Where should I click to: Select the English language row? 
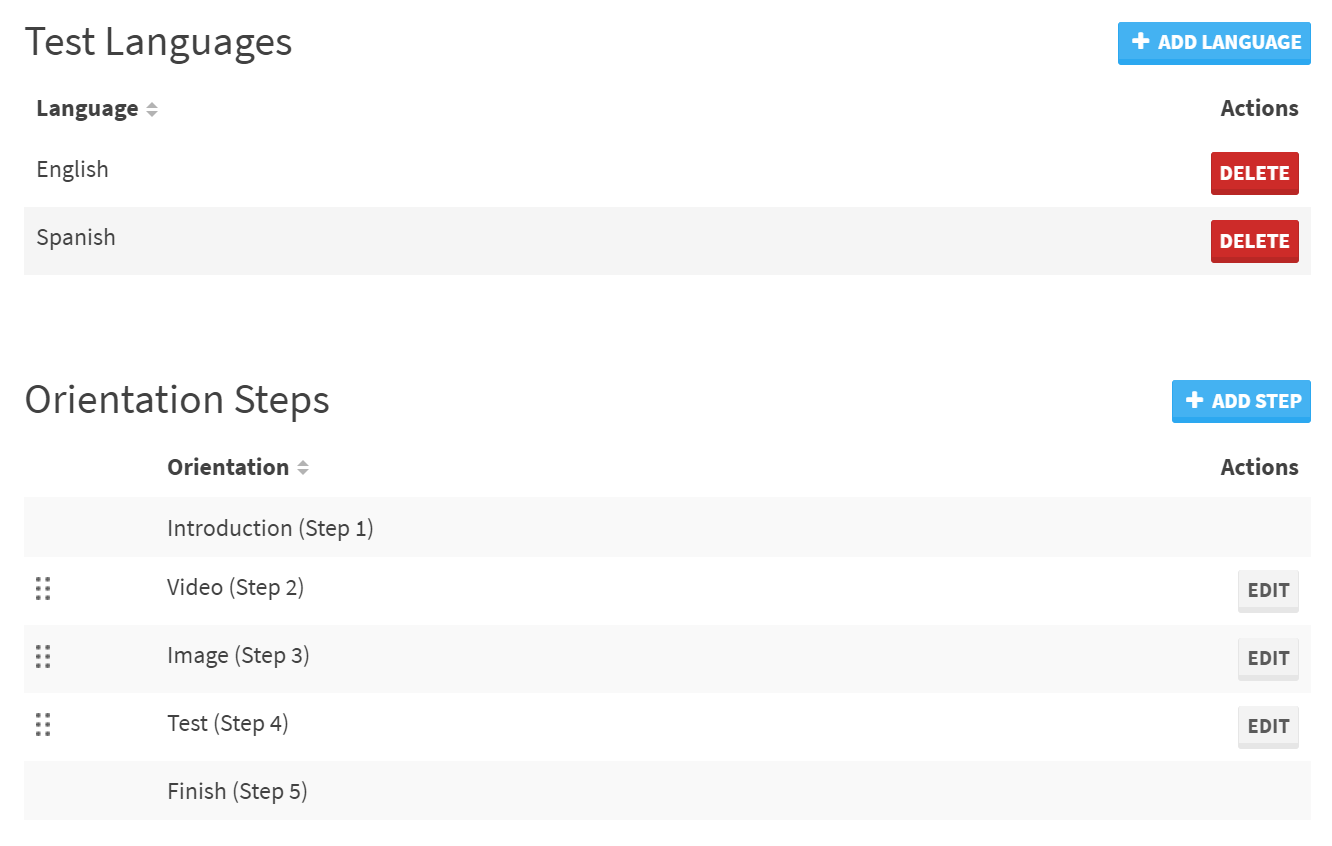click(72, 170)
